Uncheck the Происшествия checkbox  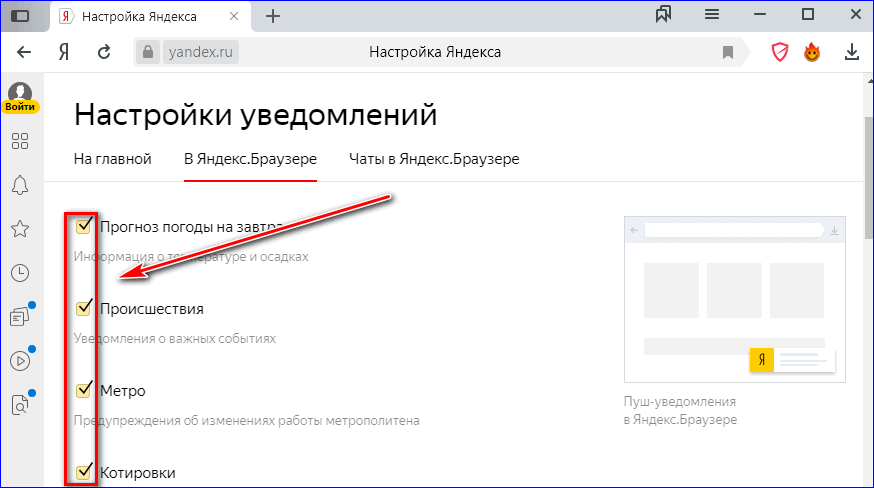coord(84,307)
